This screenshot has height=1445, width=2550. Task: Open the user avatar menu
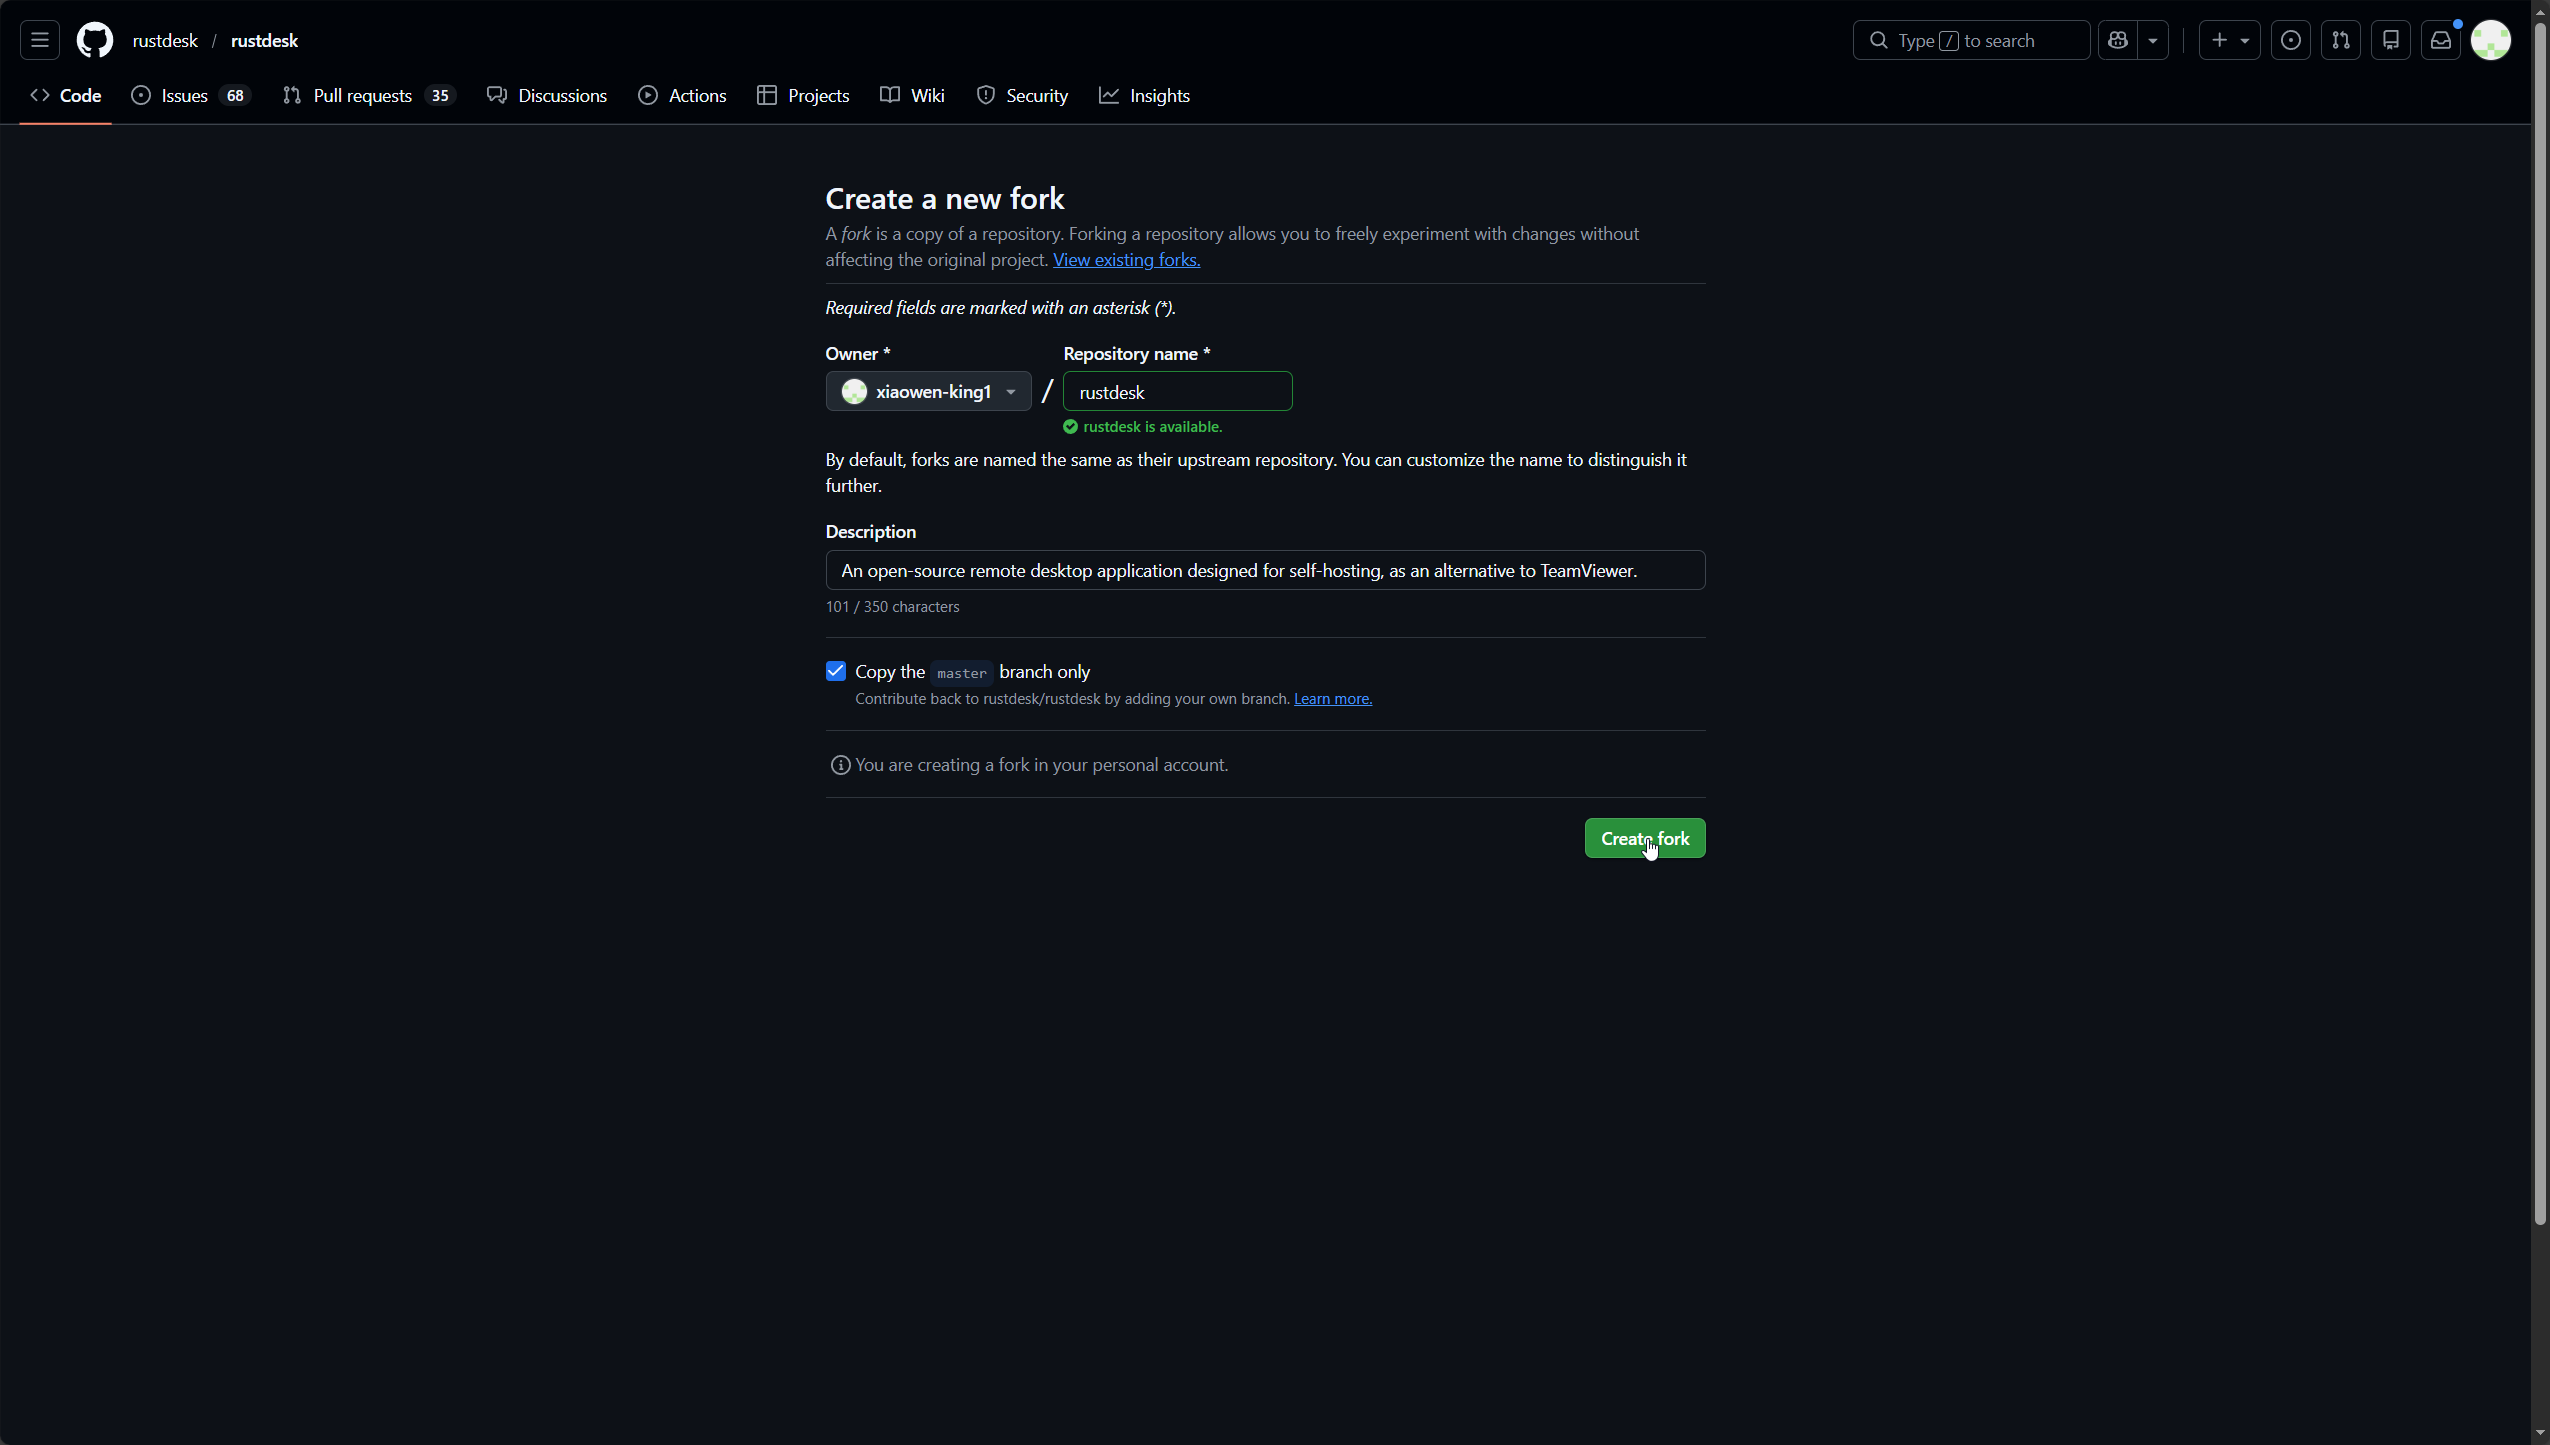coord(2490,40)
